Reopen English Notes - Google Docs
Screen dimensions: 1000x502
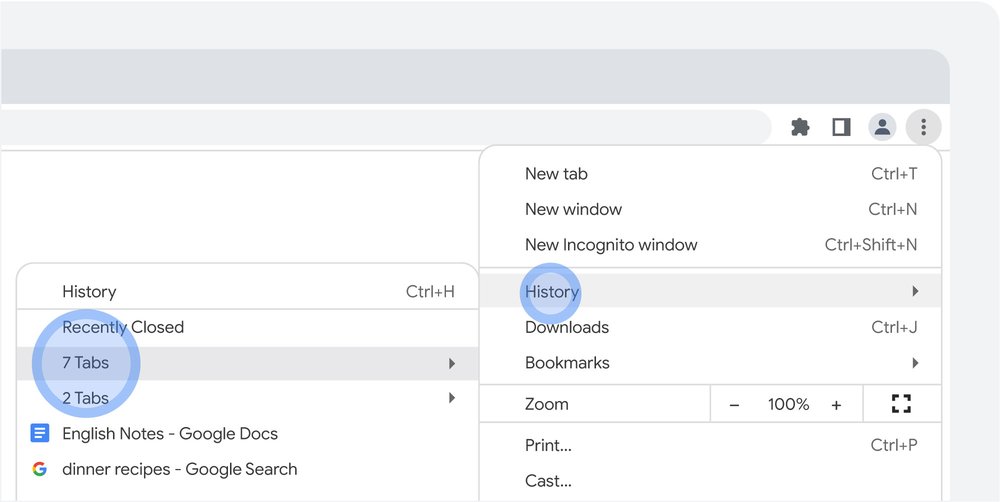coord(247,434)
